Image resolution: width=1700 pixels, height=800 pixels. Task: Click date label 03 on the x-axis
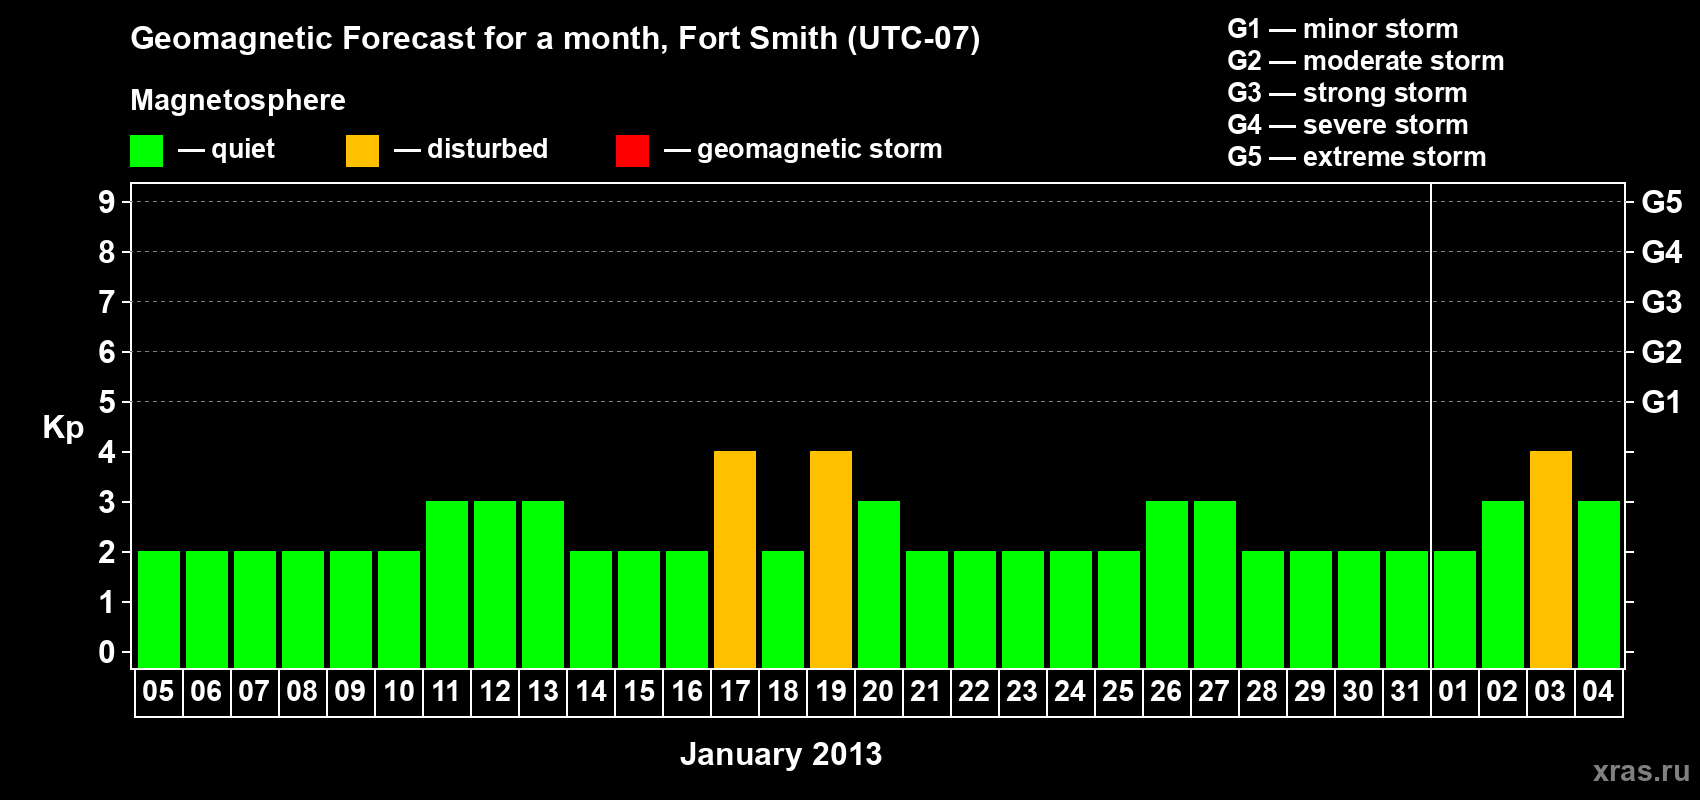click(x=1550, y=691)
